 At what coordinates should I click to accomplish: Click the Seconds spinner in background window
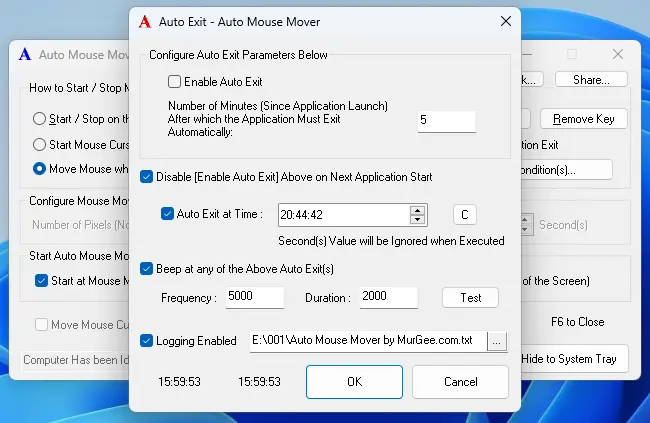[525, 224]
